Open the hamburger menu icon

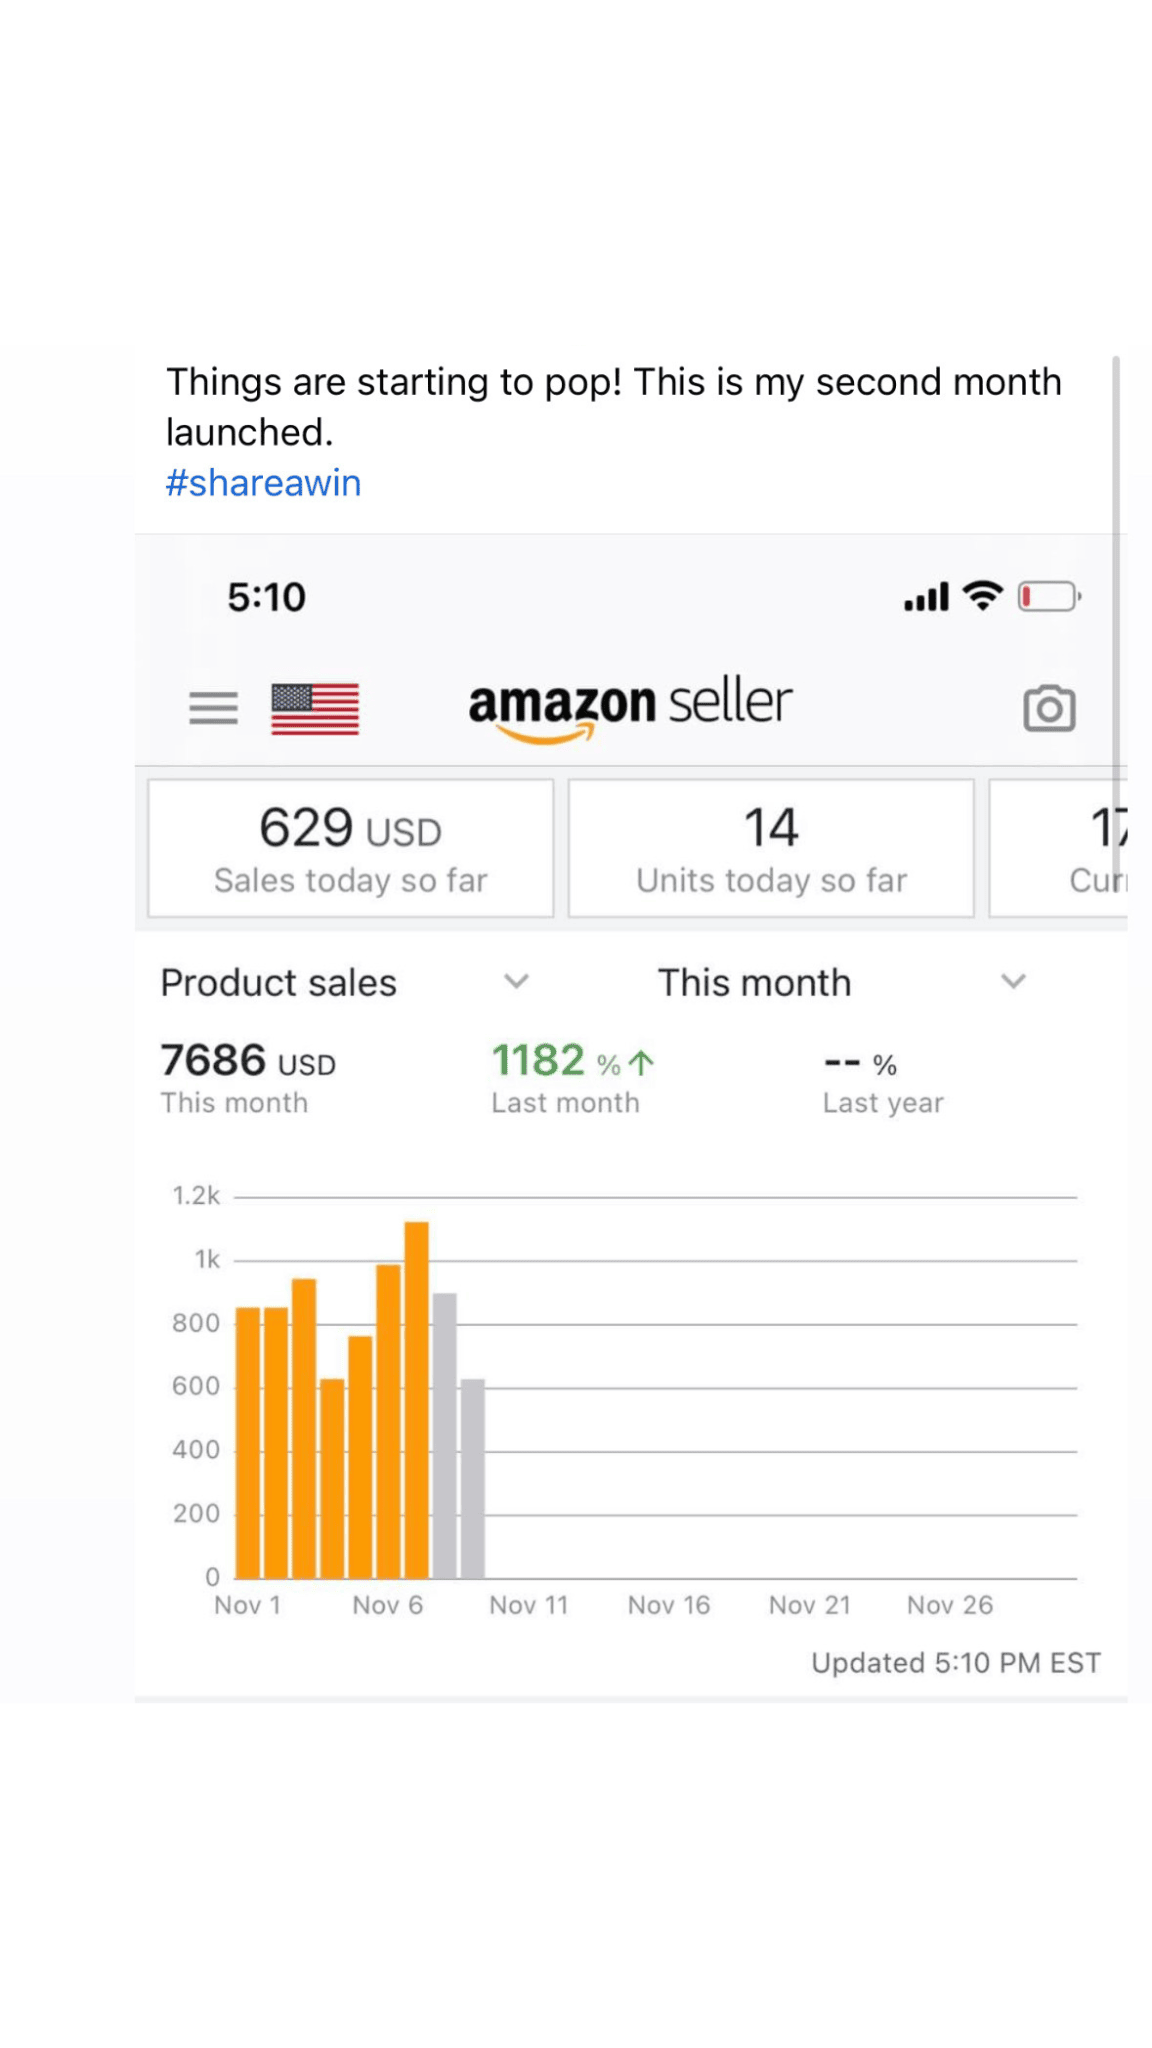pyautogui.click(x=213, y=708)
